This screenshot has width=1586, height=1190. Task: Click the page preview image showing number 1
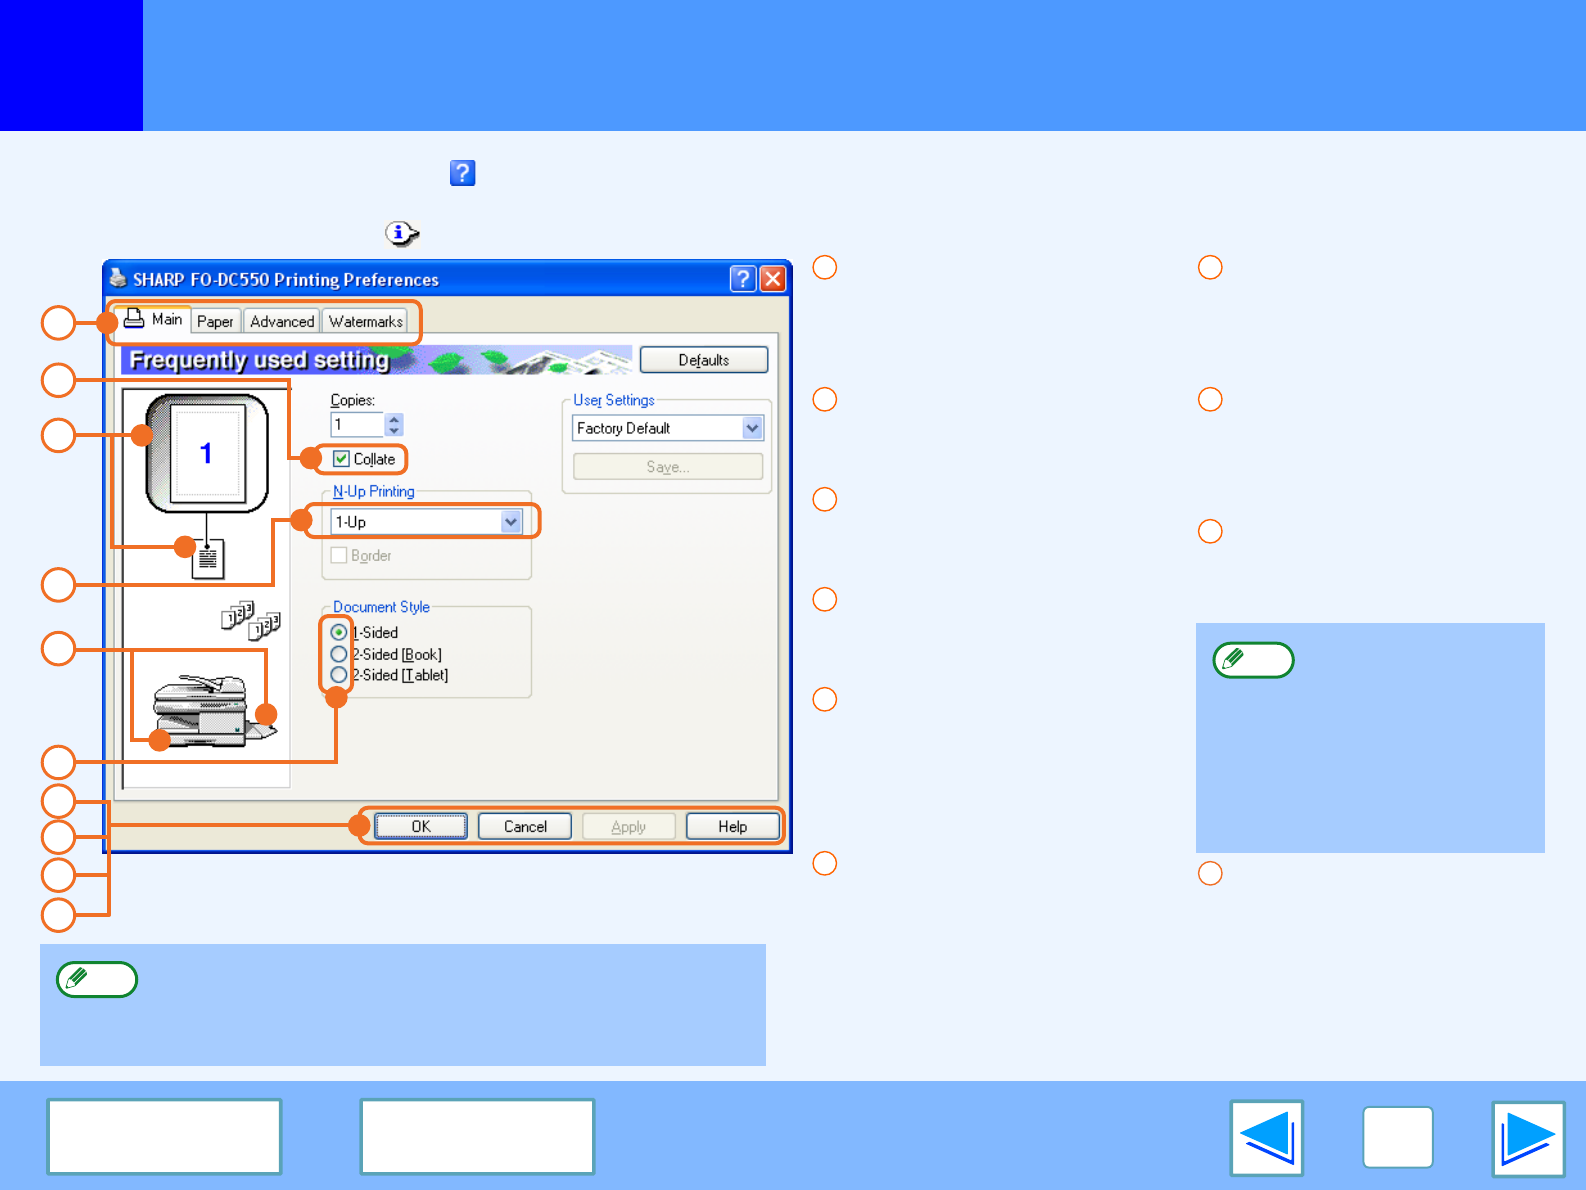pyautogui.click(x=207, y=453)
